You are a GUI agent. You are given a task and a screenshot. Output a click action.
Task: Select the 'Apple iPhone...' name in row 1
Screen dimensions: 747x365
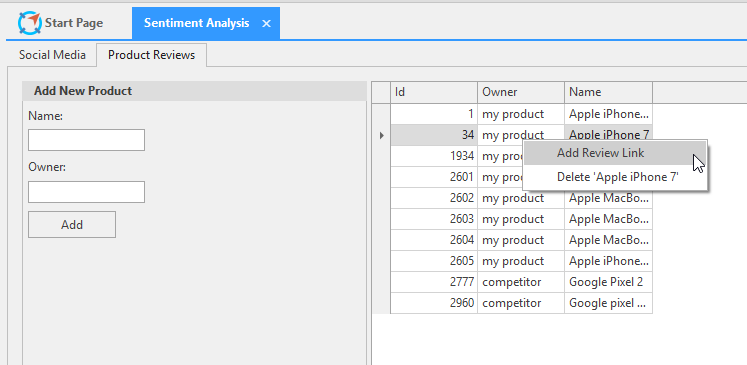point(608,114)
